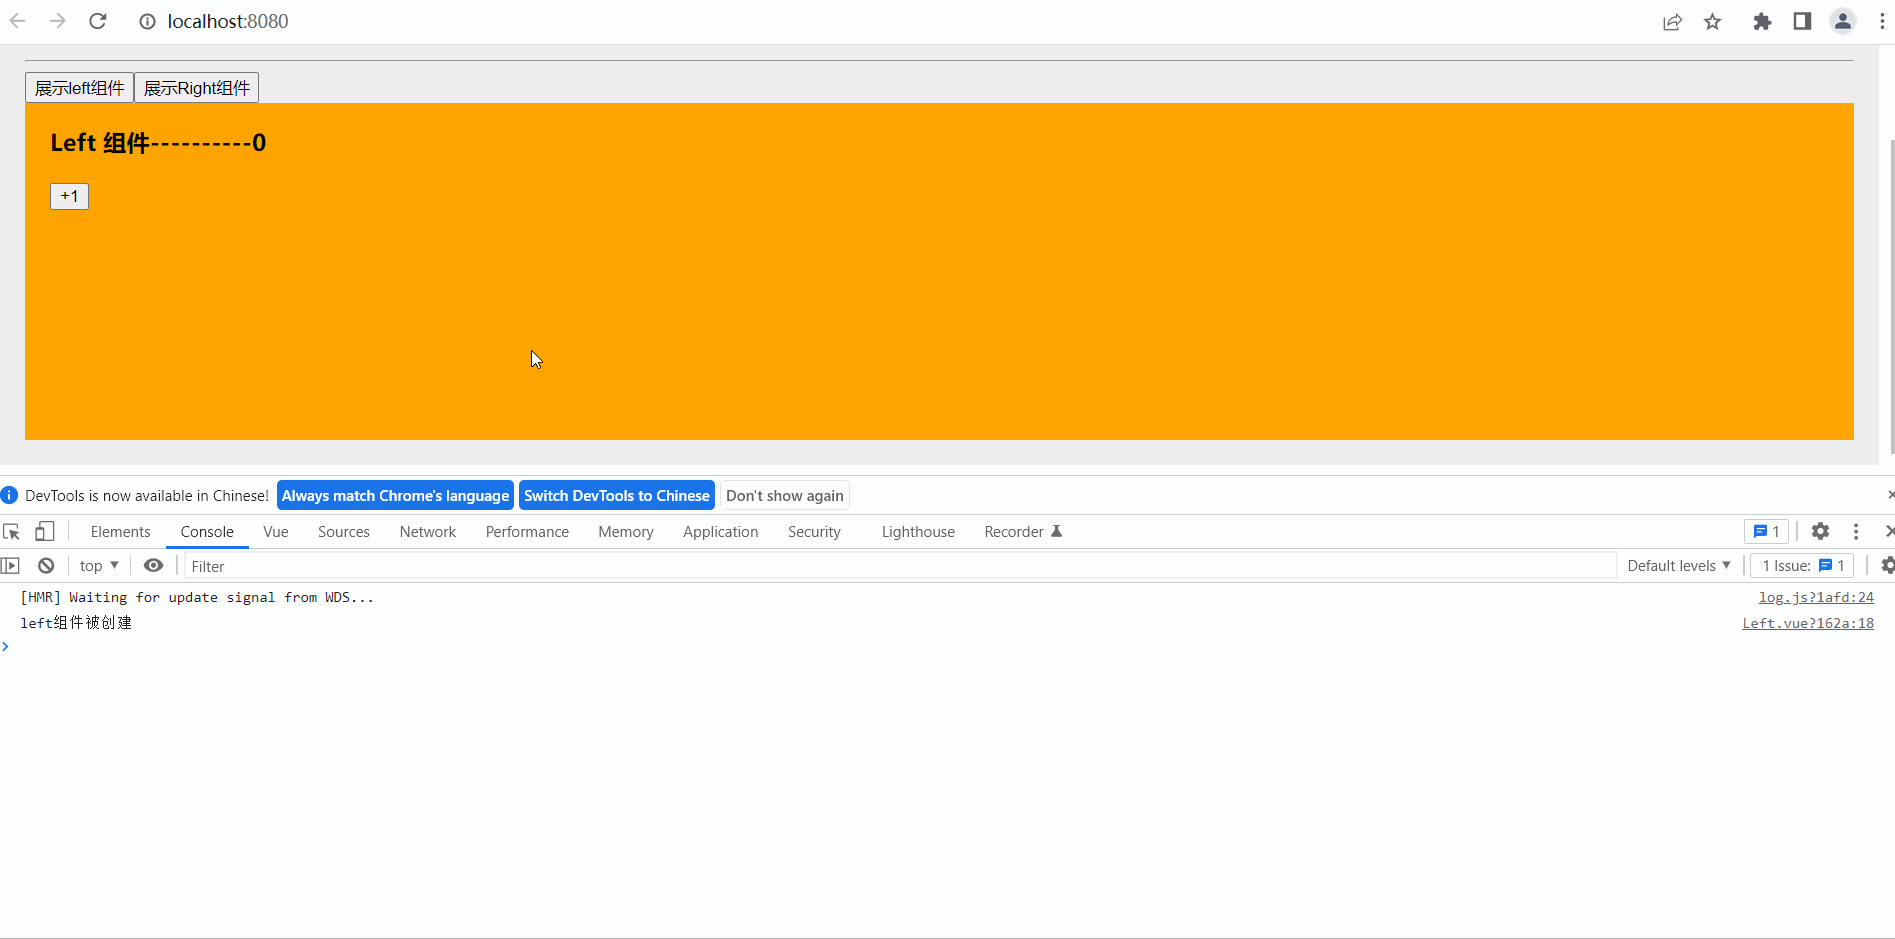Focus the console Filter field
The image size is (1895, 939).
900,566
